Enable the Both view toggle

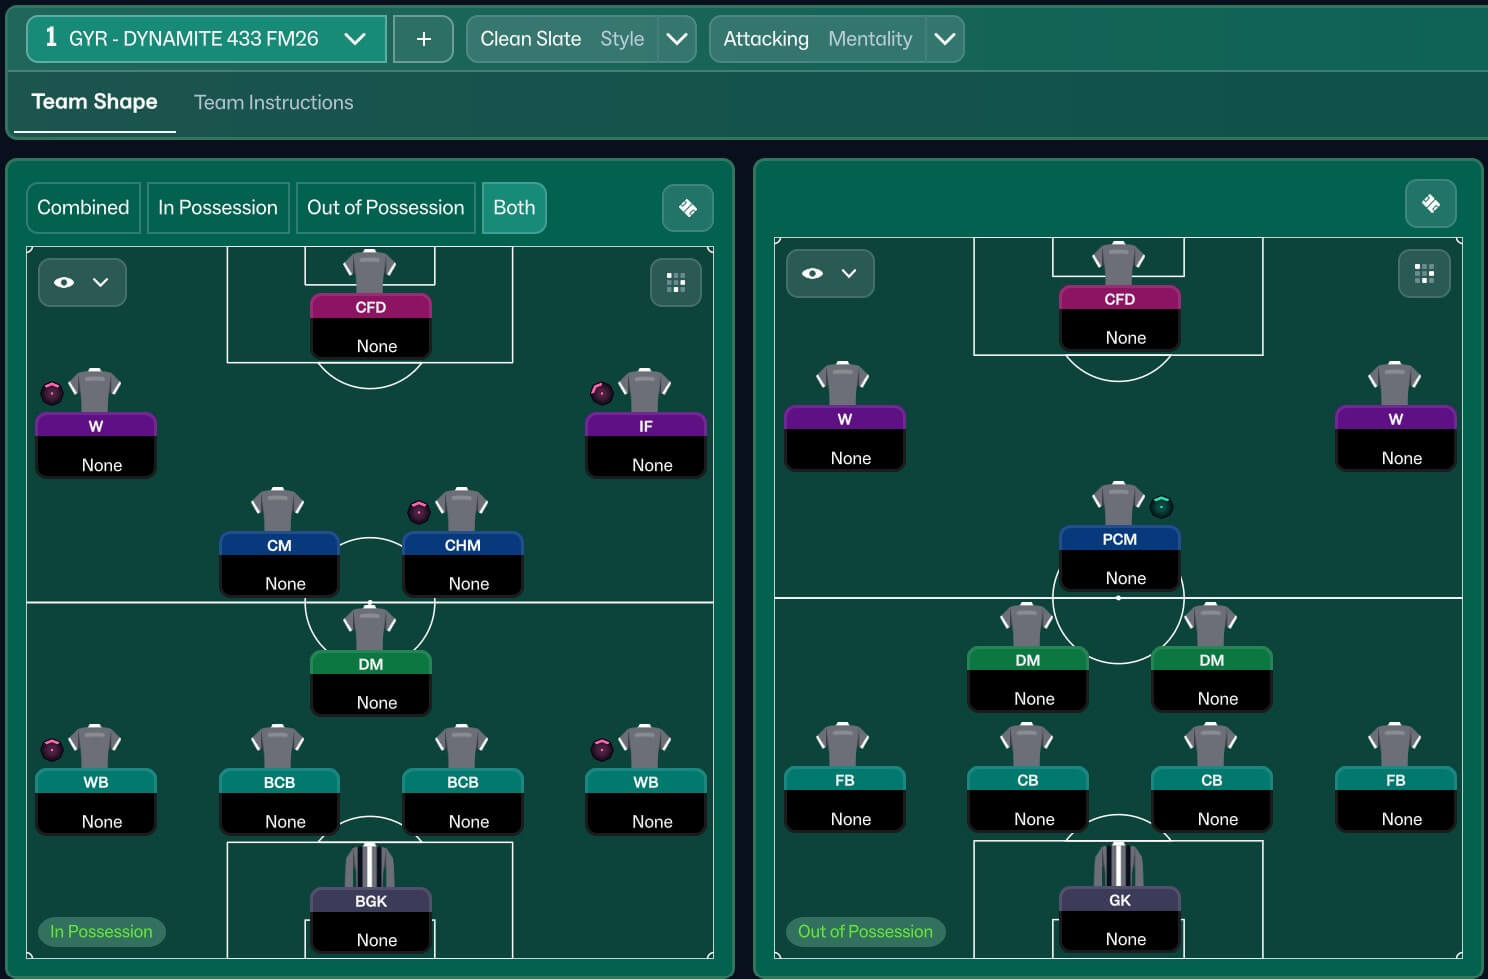(x=514, y=208)
